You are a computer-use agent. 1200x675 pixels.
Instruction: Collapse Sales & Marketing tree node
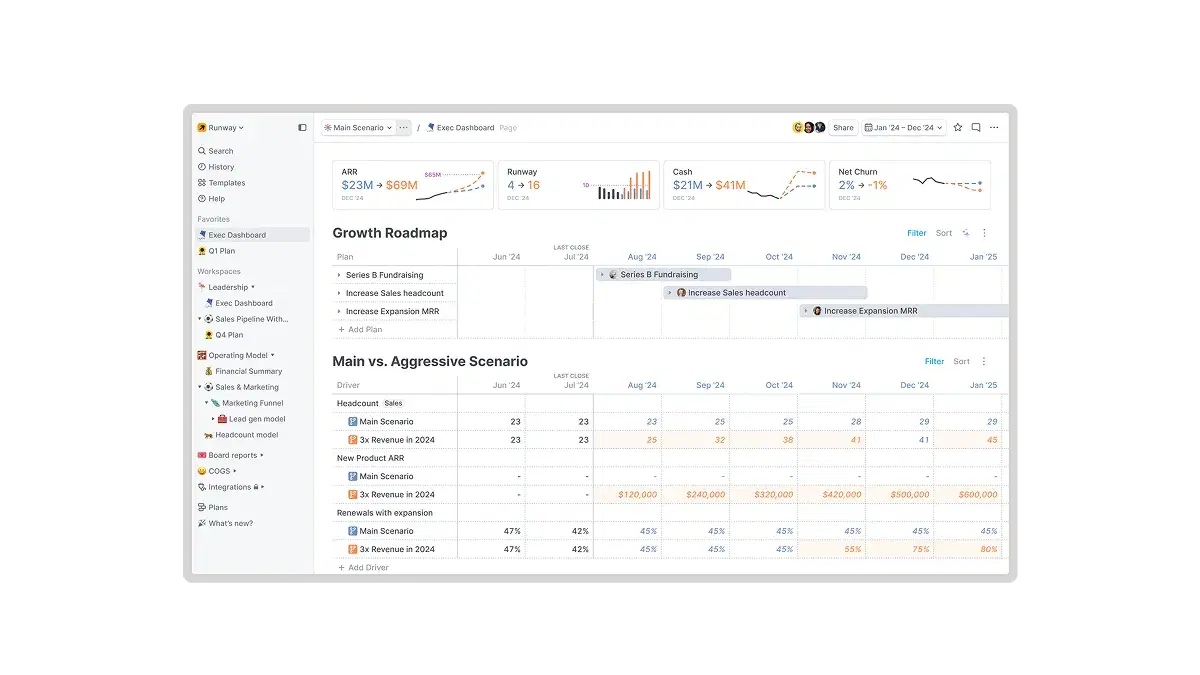200,387
